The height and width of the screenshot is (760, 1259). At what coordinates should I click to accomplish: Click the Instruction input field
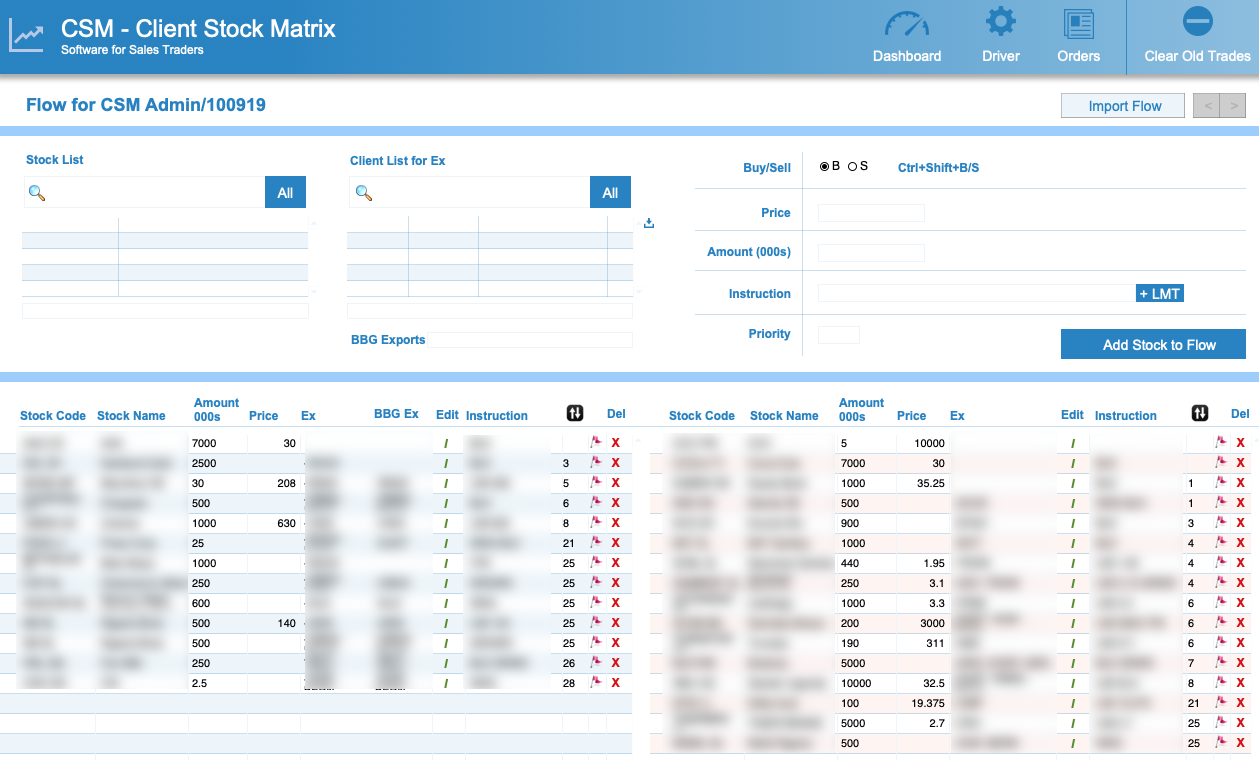click(976, 294)
